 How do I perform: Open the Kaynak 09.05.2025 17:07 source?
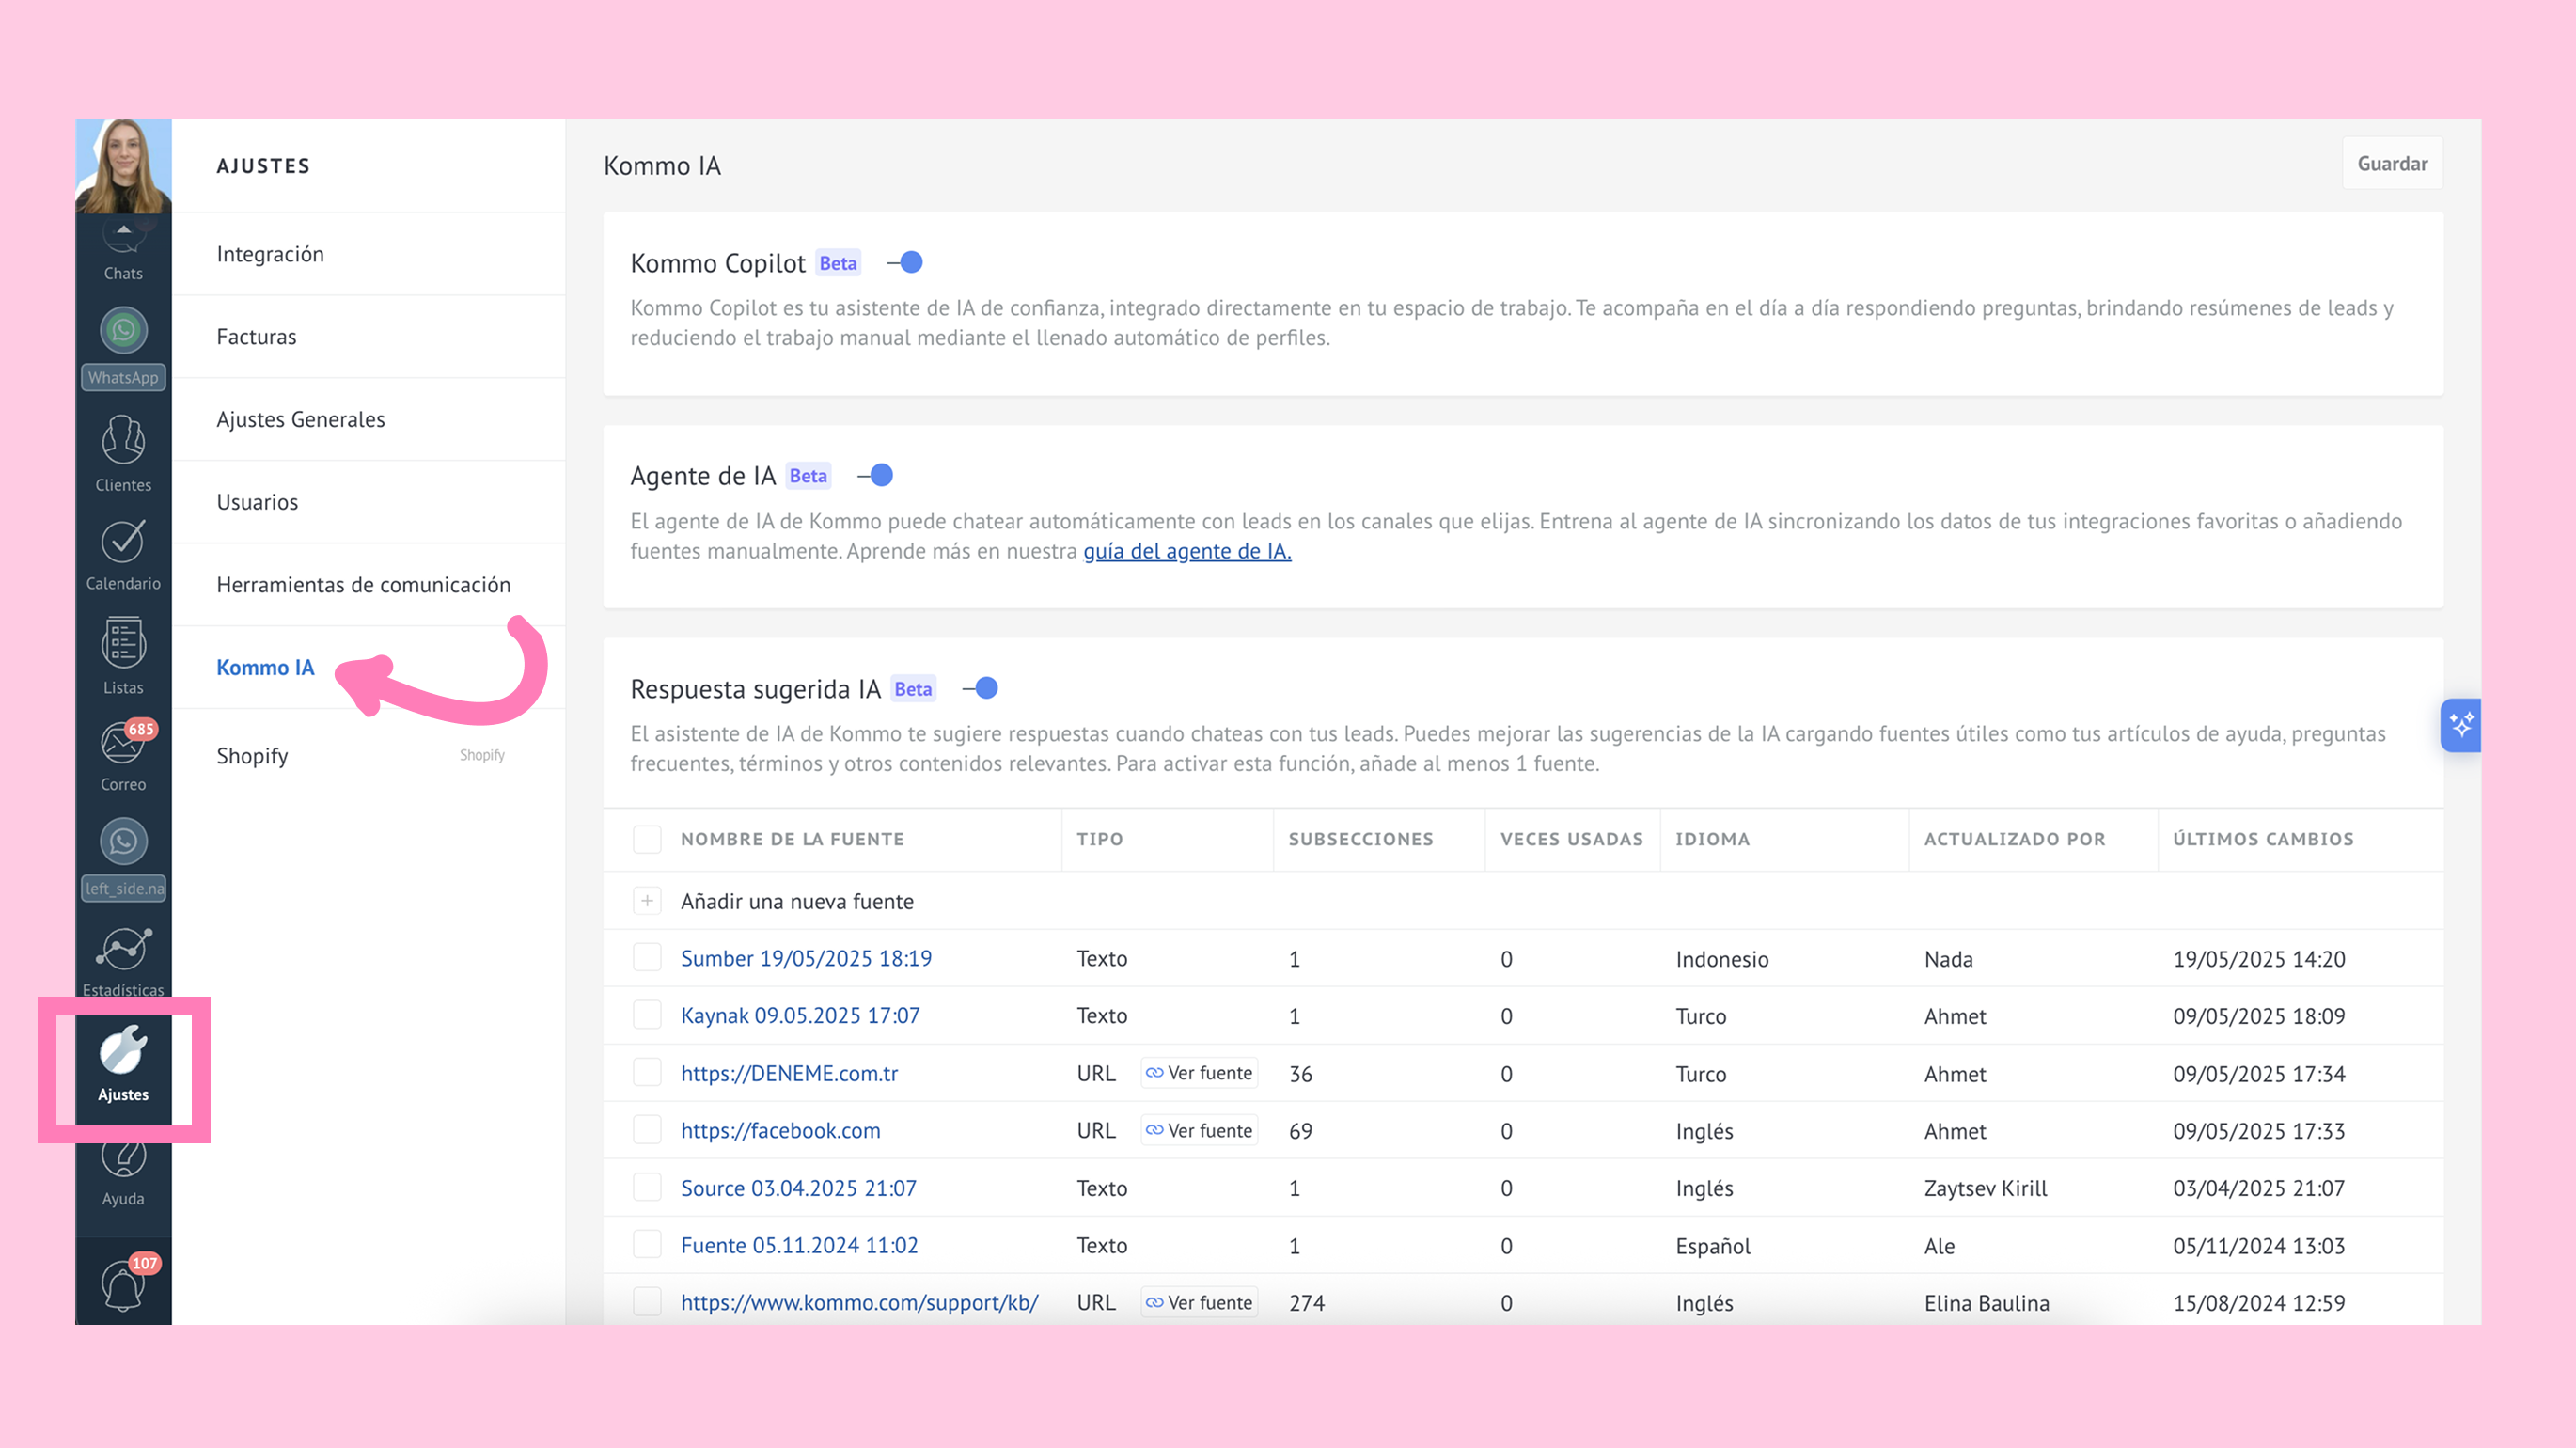[800, 1015]
